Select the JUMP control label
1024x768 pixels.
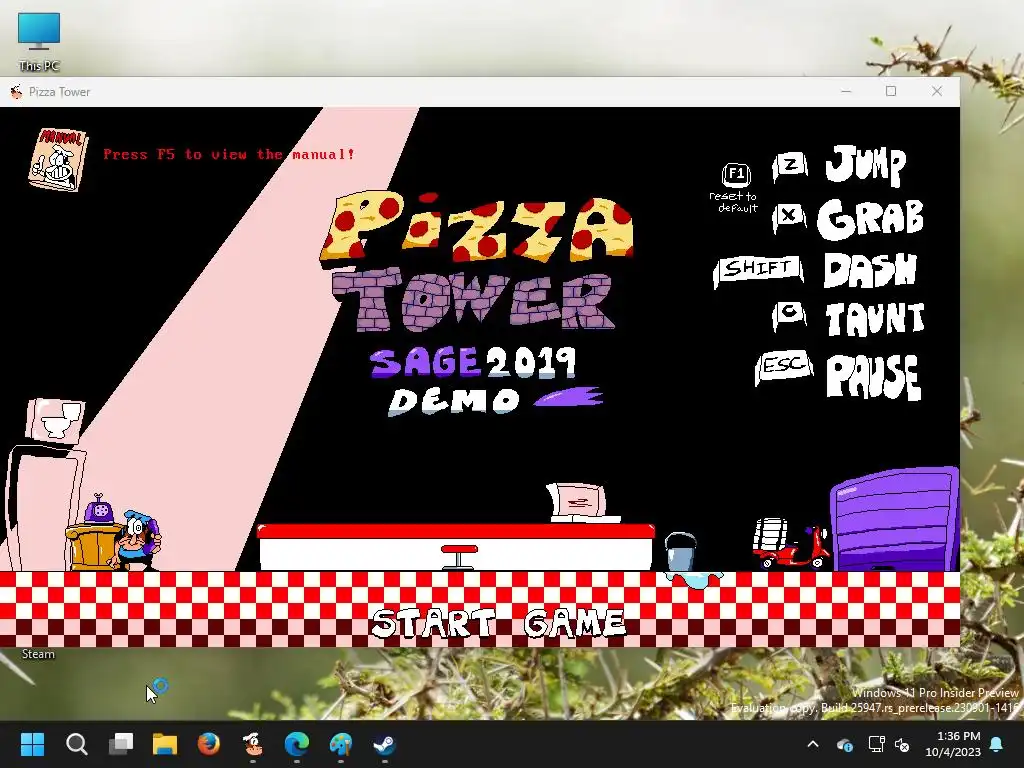coord(866,165)
